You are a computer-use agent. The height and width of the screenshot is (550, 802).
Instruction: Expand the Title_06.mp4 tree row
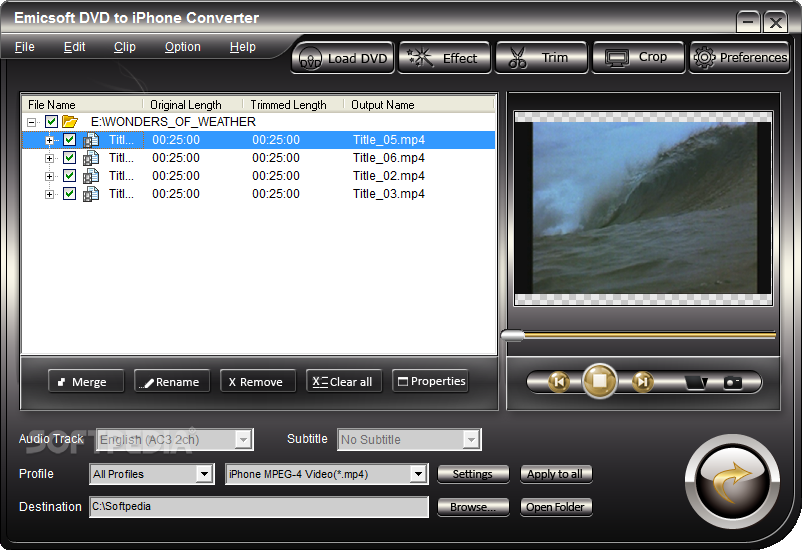point(49,158)
